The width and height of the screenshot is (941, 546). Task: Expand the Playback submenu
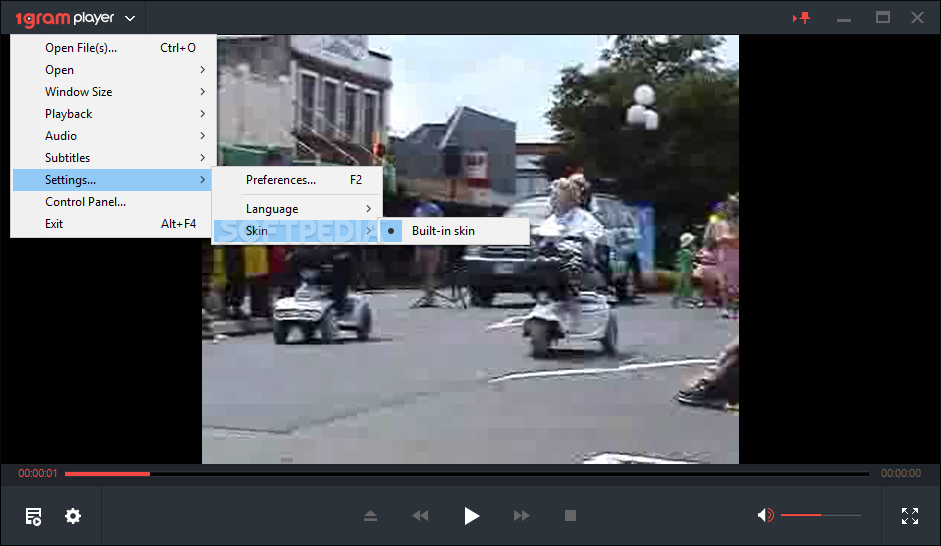112,114
